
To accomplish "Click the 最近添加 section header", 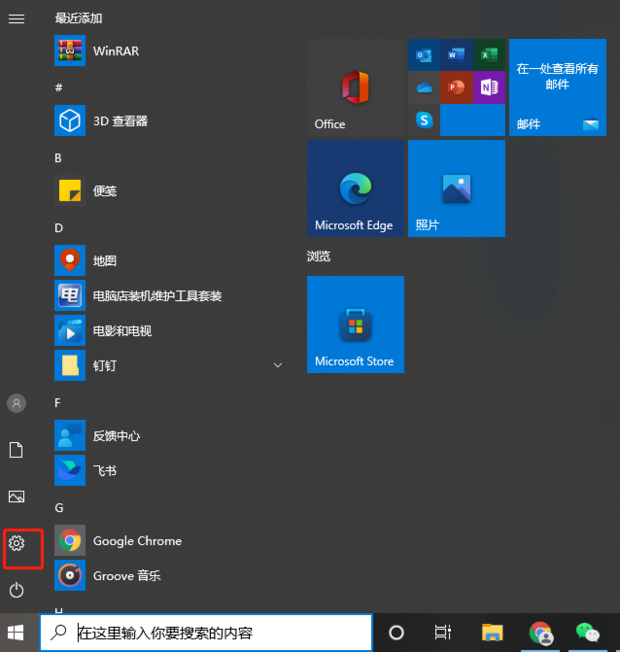I will [79, 18].
